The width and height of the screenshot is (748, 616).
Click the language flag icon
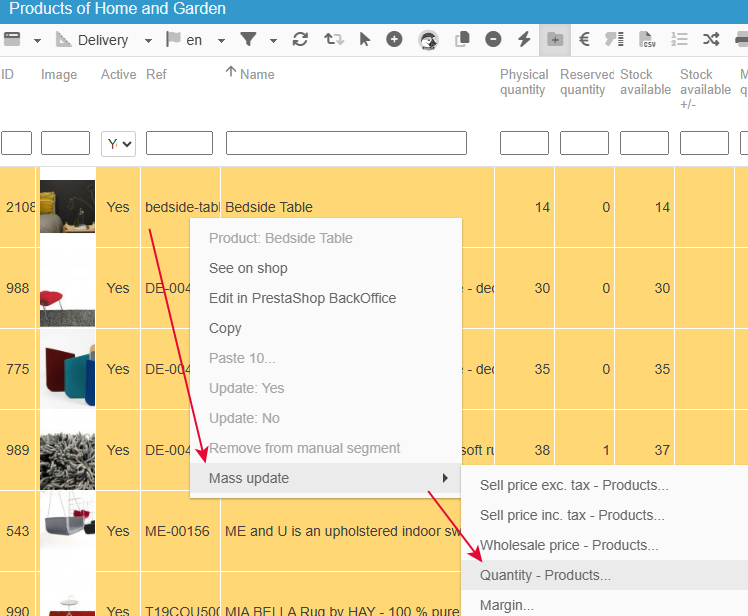[173, 39]
